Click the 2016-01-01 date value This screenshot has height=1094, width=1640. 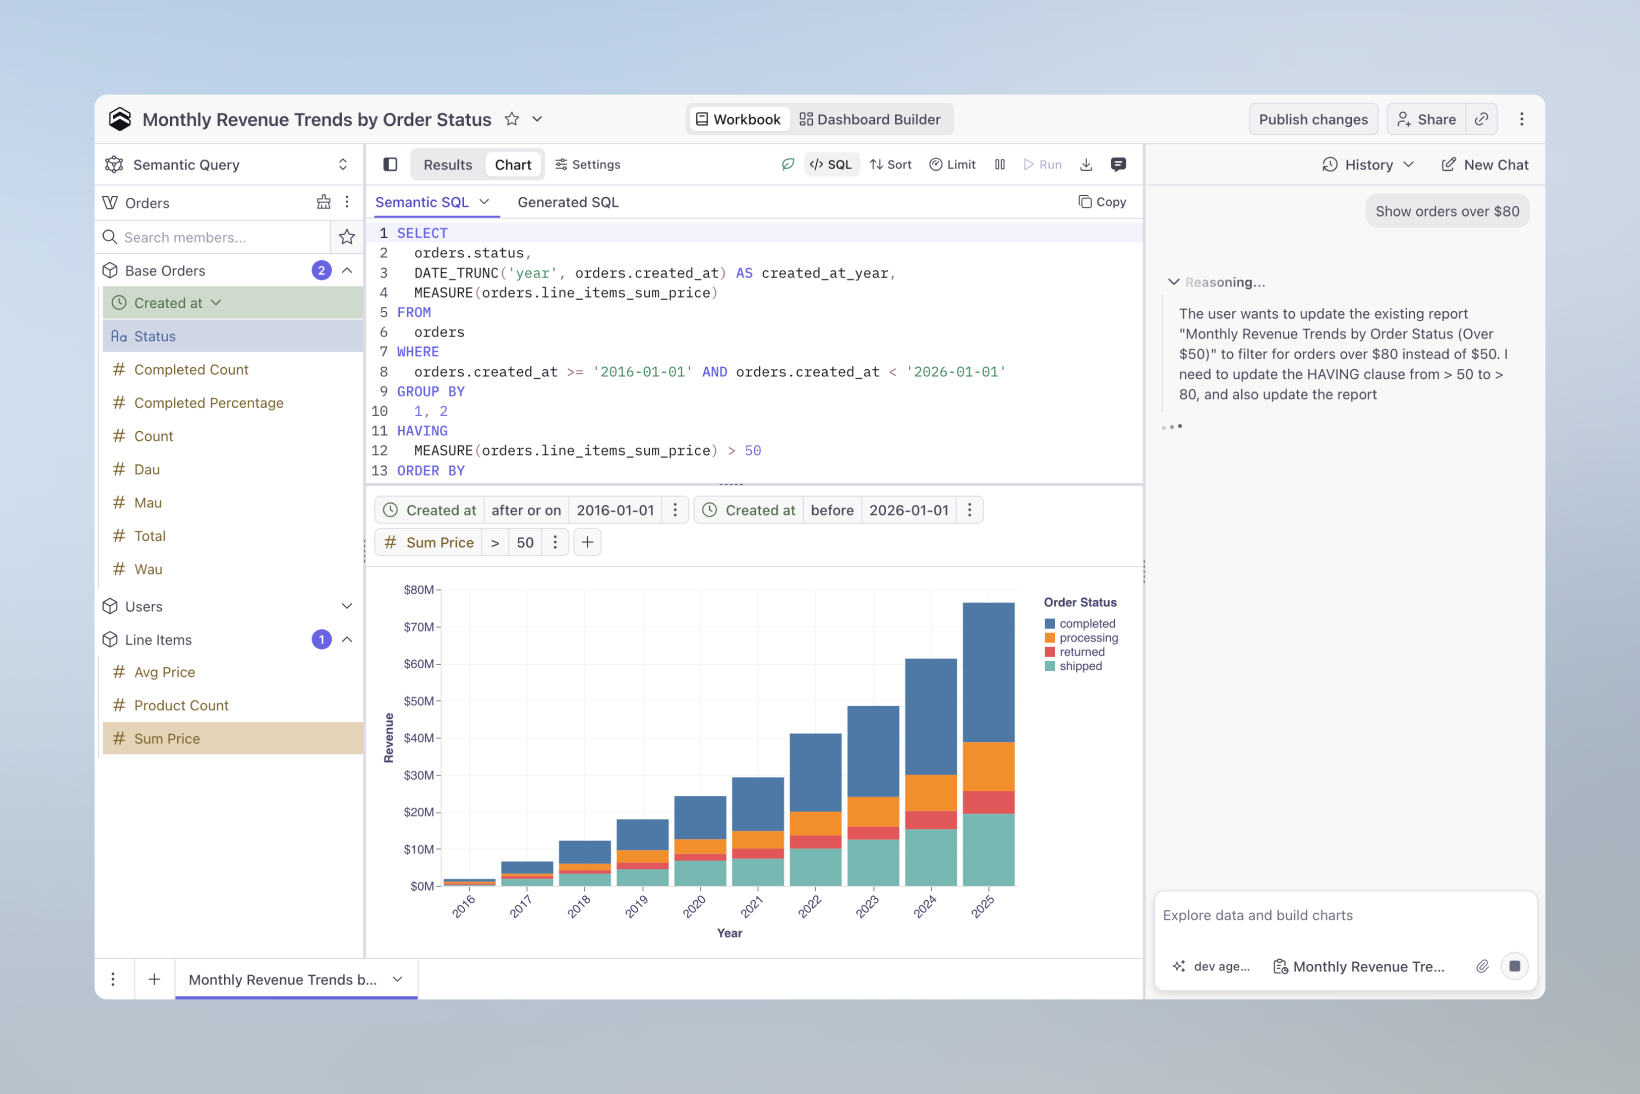pos(615,510)
